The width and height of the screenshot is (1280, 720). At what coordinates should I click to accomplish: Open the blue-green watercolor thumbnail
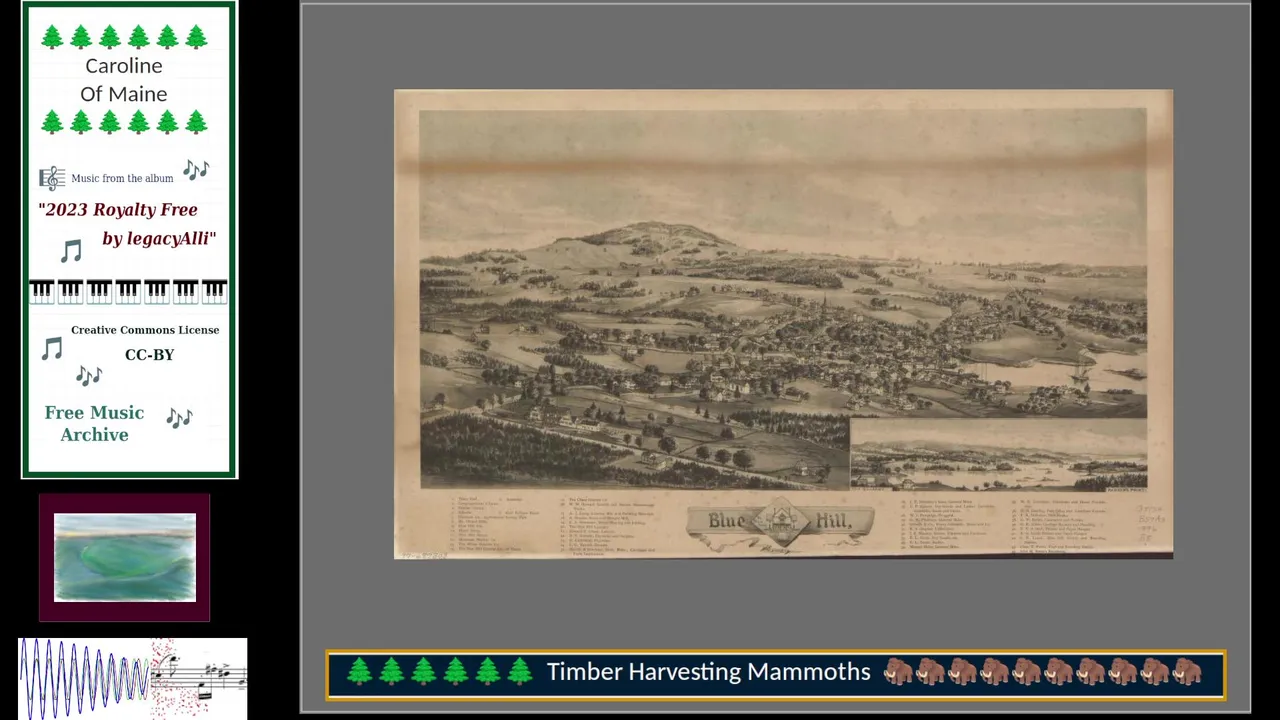(125, 558)
